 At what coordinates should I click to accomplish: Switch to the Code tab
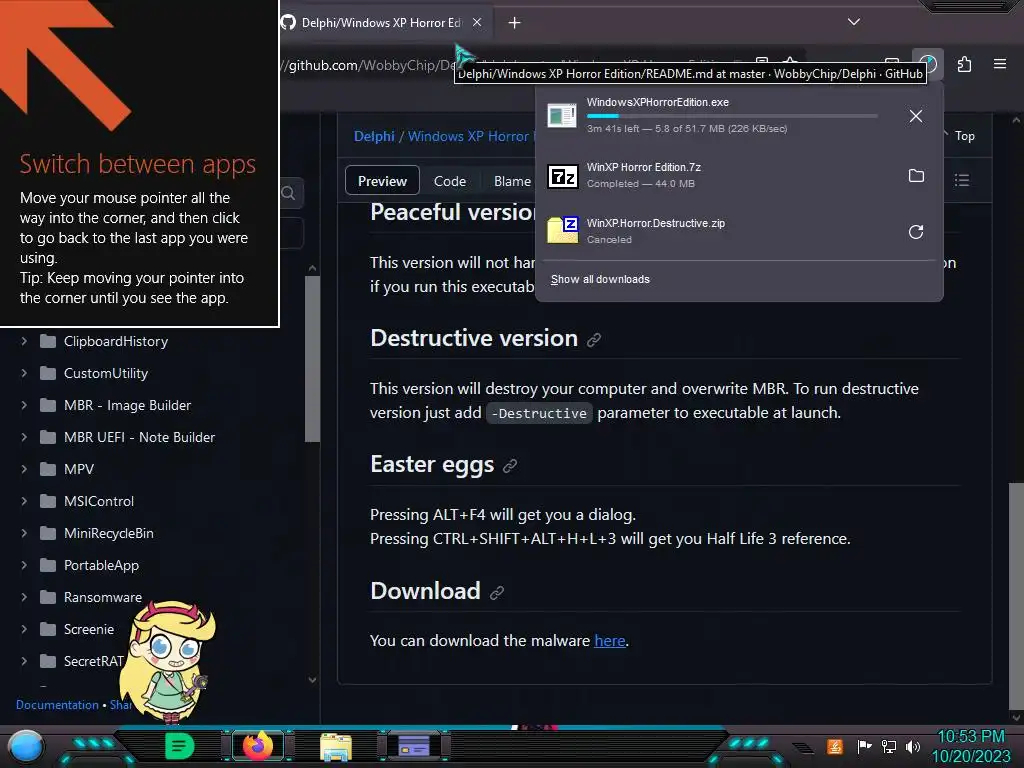[x=450, y=181]
